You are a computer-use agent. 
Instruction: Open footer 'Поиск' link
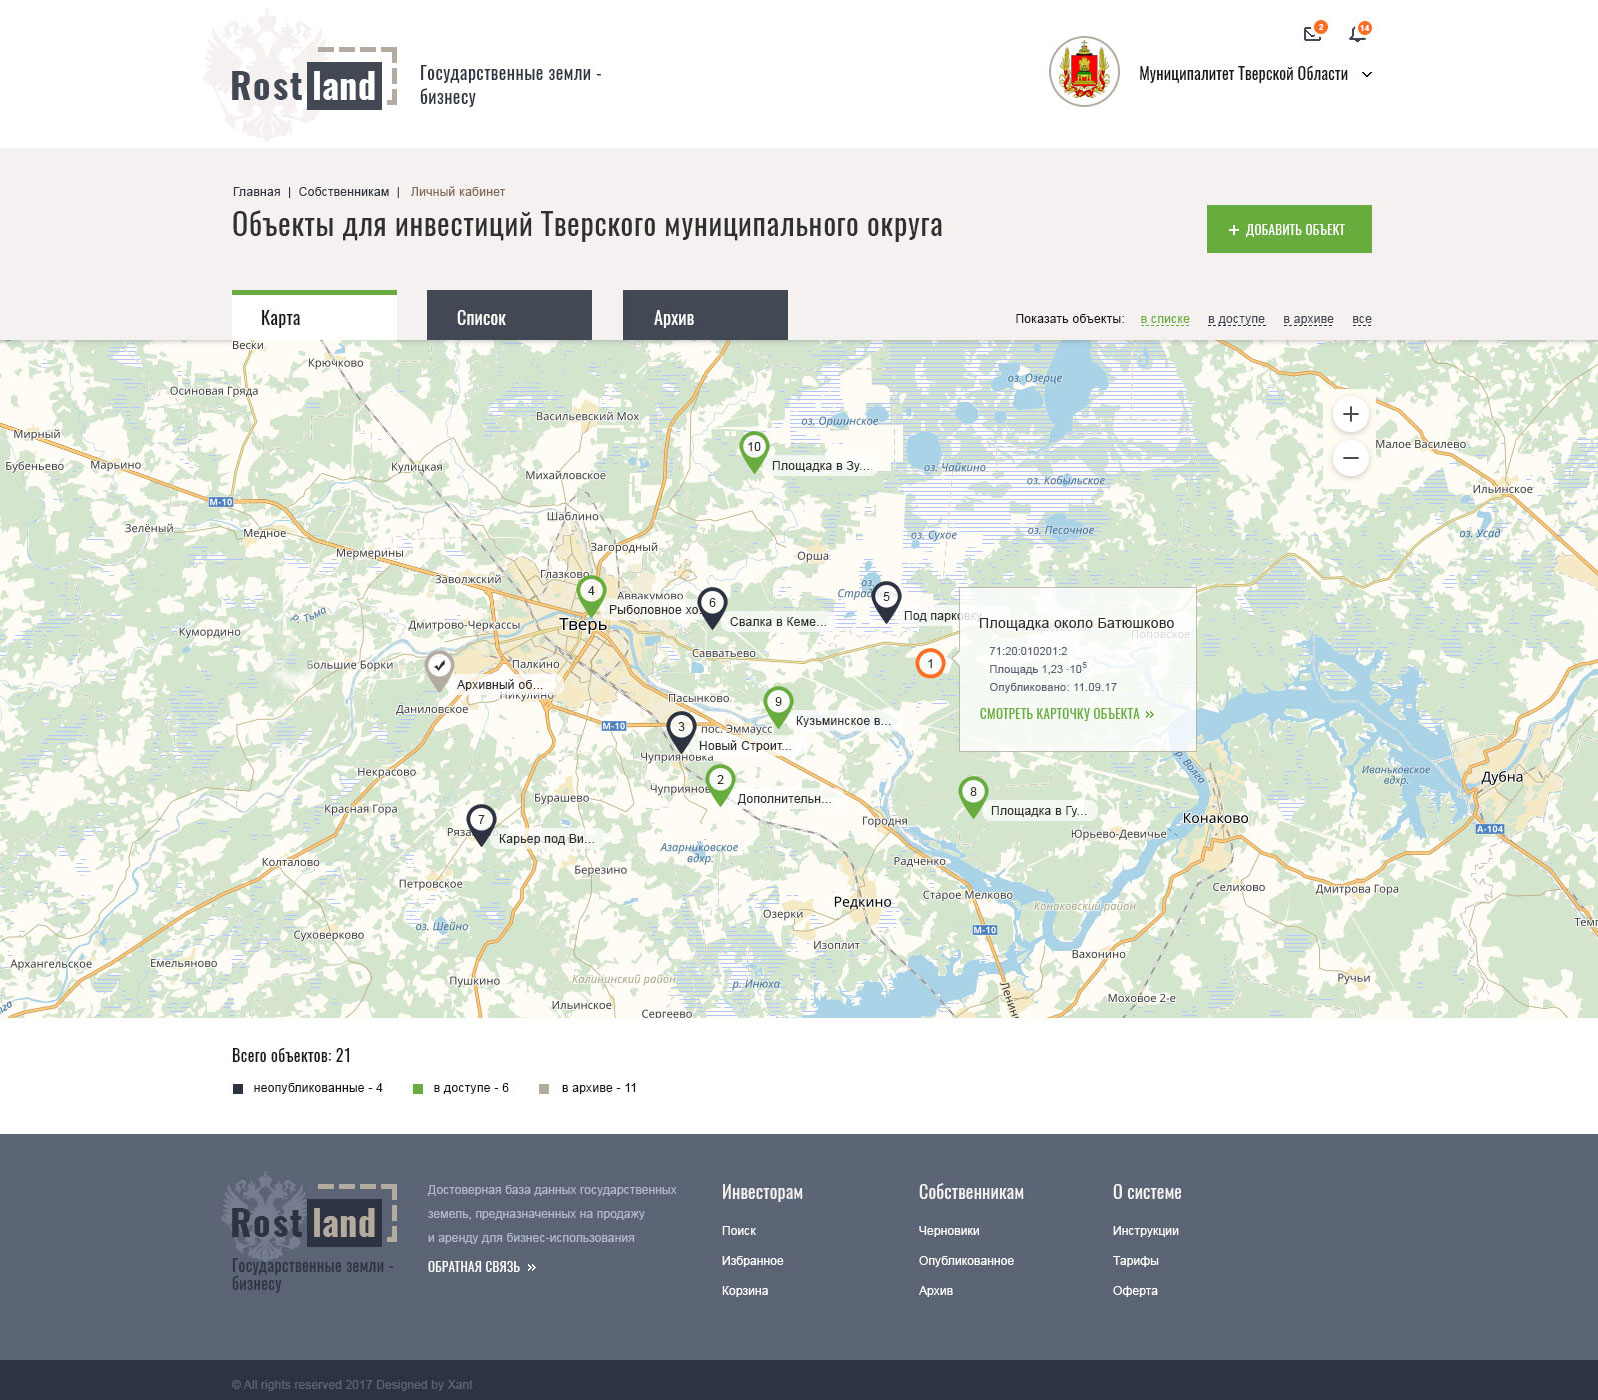[739, 1231]
